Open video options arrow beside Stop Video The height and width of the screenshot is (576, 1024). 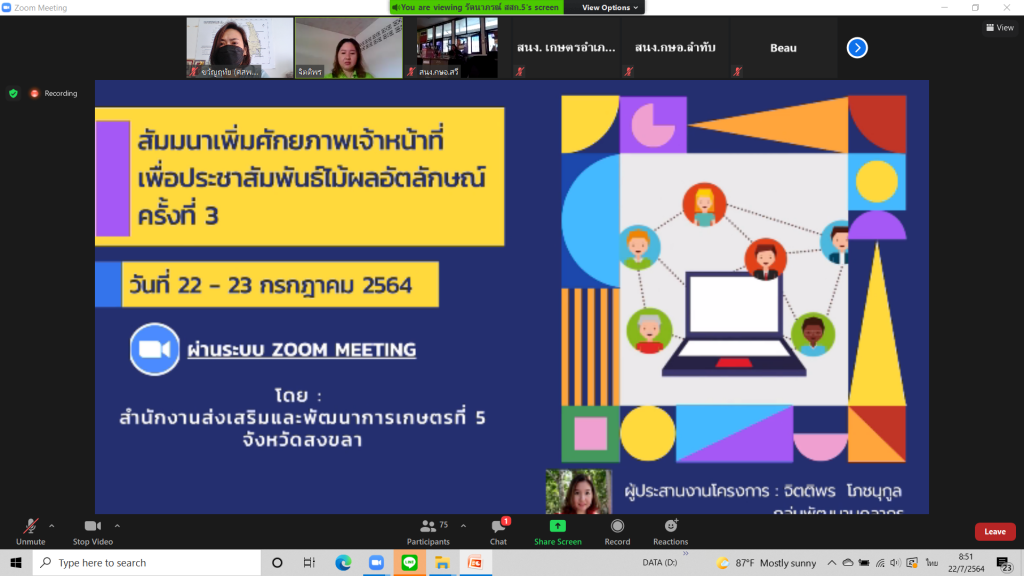[117, 526]
